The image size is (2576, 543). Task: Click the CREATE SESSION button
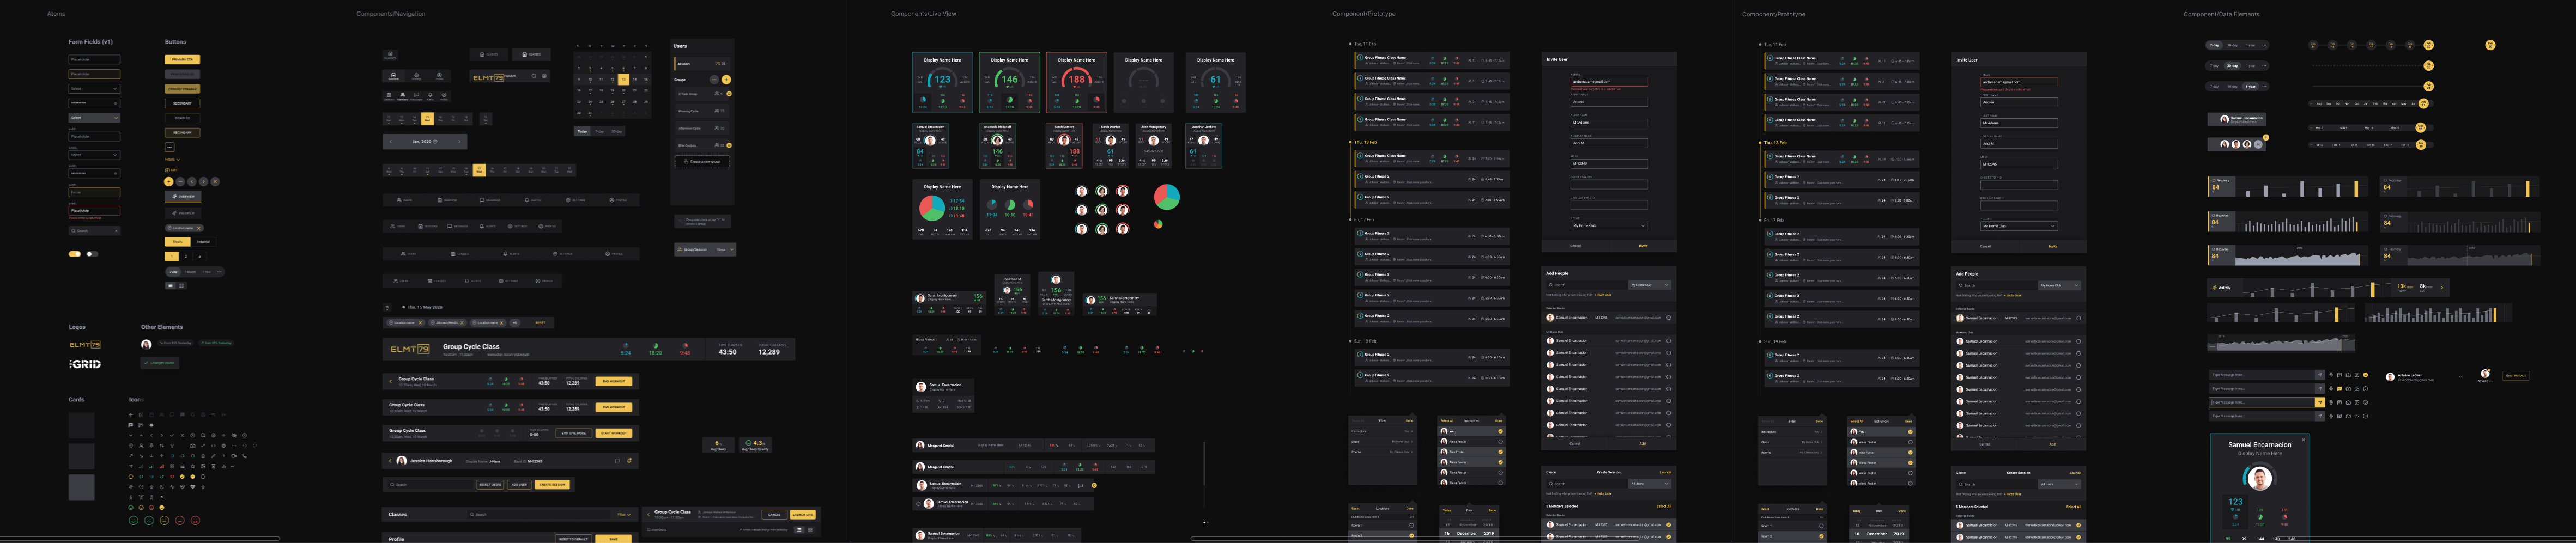[x=552, y=484]
